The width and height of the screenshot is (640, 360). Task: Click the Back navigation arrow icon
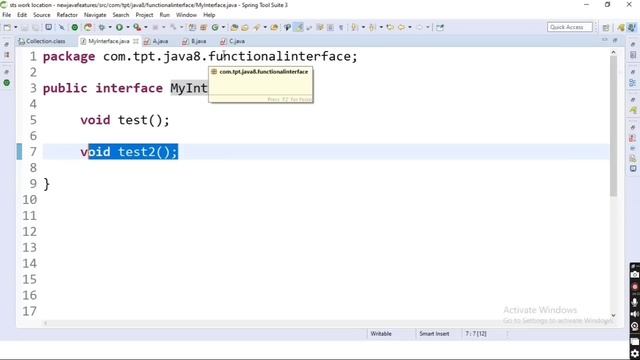point(401,27)
